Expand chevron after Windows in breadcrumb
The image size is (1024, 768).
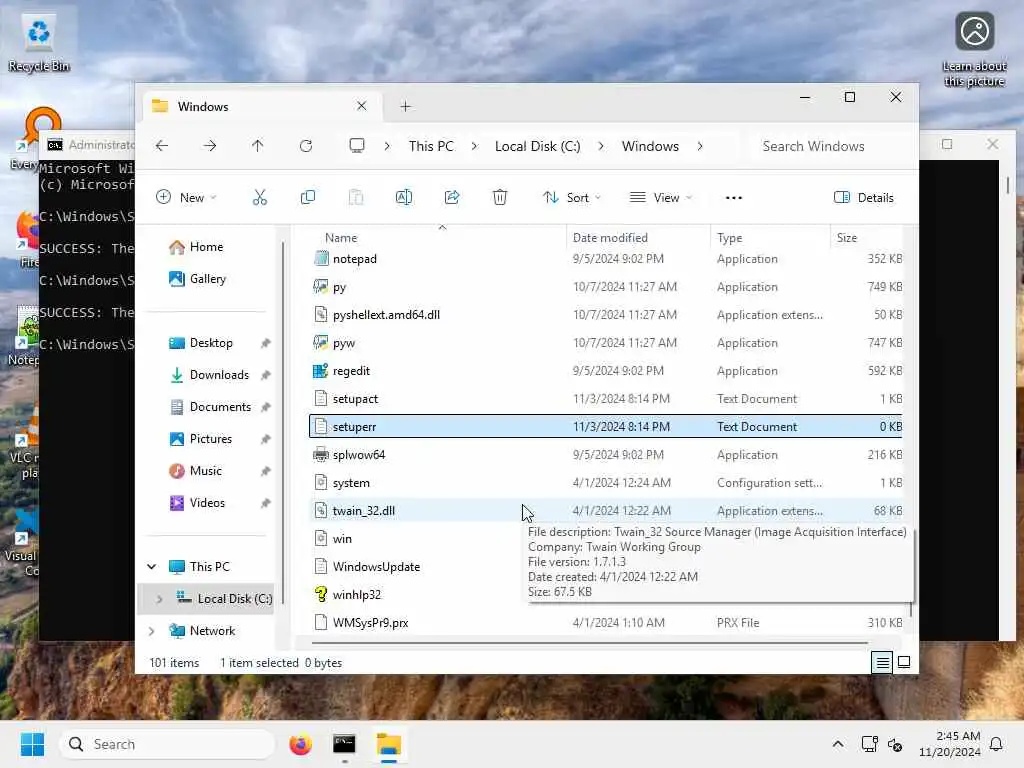pyautogui.click(x=700, y=146)
